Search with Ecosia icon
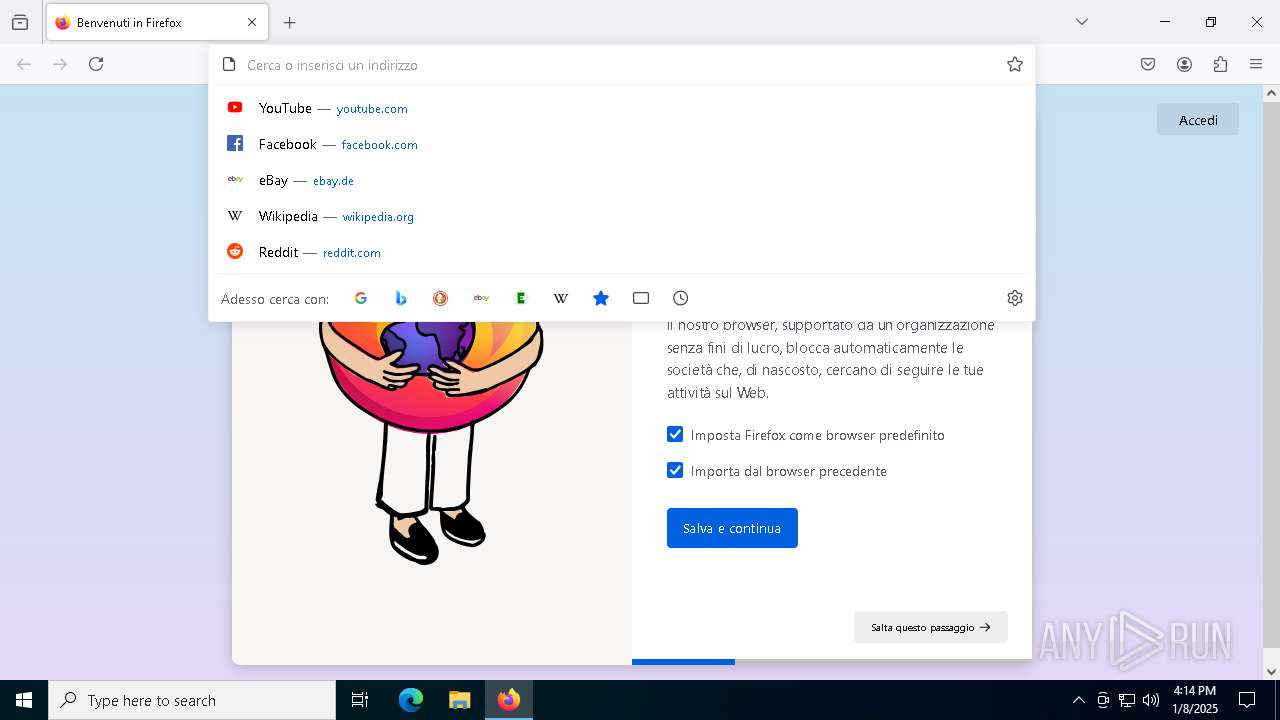1280x720 pixels. [521, 298]
